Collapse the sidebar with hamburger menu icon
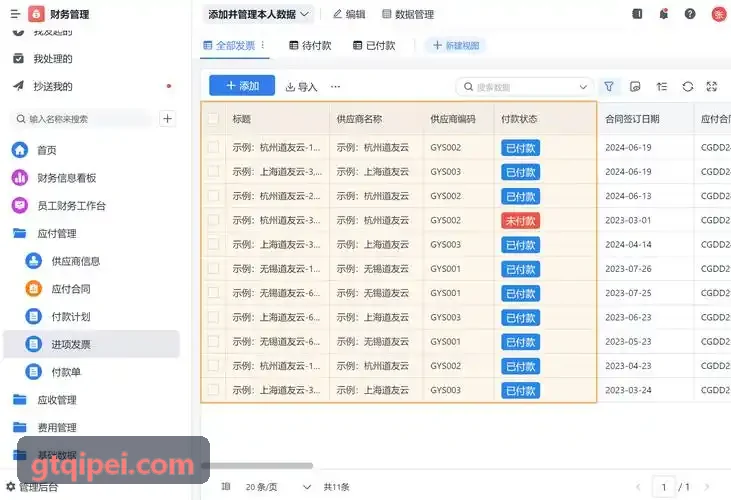The height and width of the screenshot is (500, 731). [x=15, y=14]
